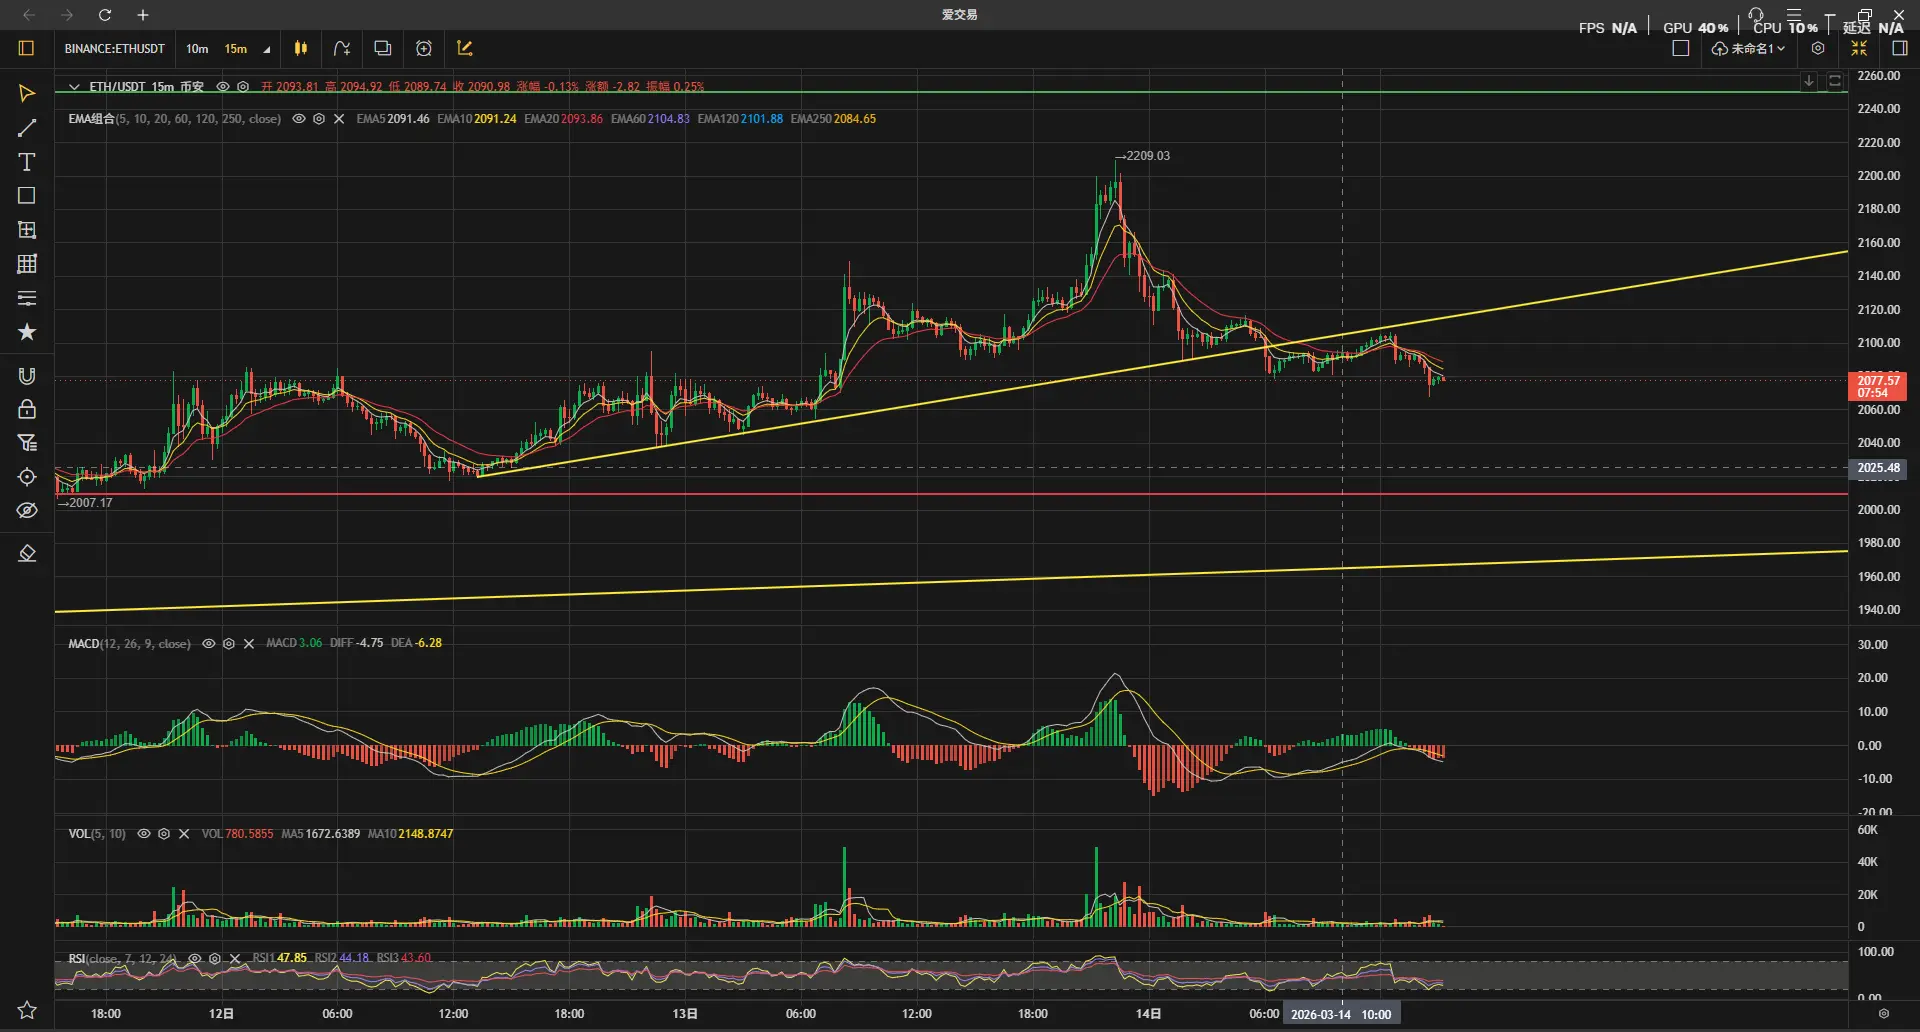
Task: Open the measurement ruler tool below rectangle tool
Action: [27, 230]
